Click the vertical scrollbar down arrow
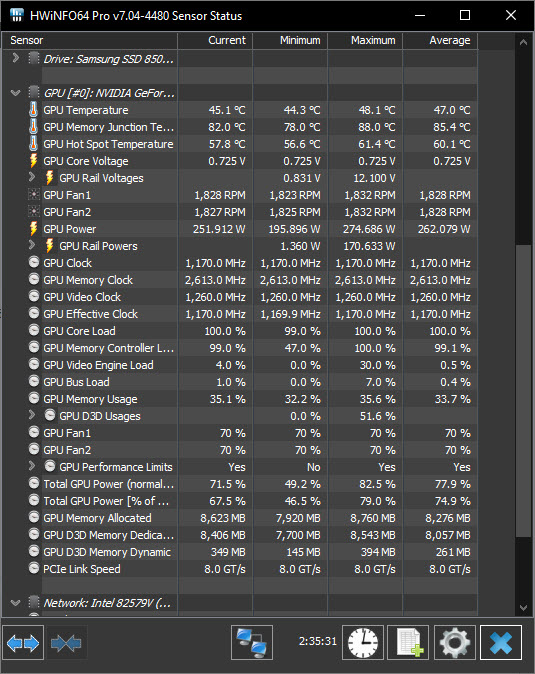This screenshot has height=674, width=535. [523, 607]
